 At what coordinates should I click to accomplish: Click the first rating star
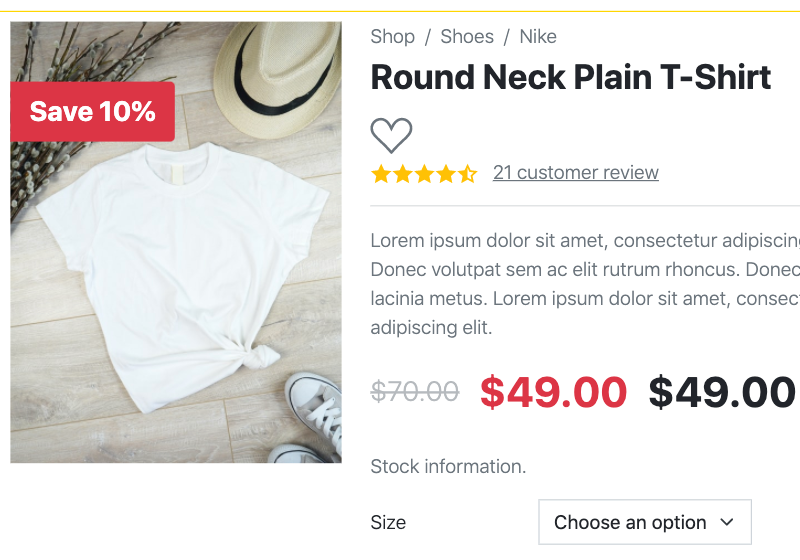click(x=381, y=174)
